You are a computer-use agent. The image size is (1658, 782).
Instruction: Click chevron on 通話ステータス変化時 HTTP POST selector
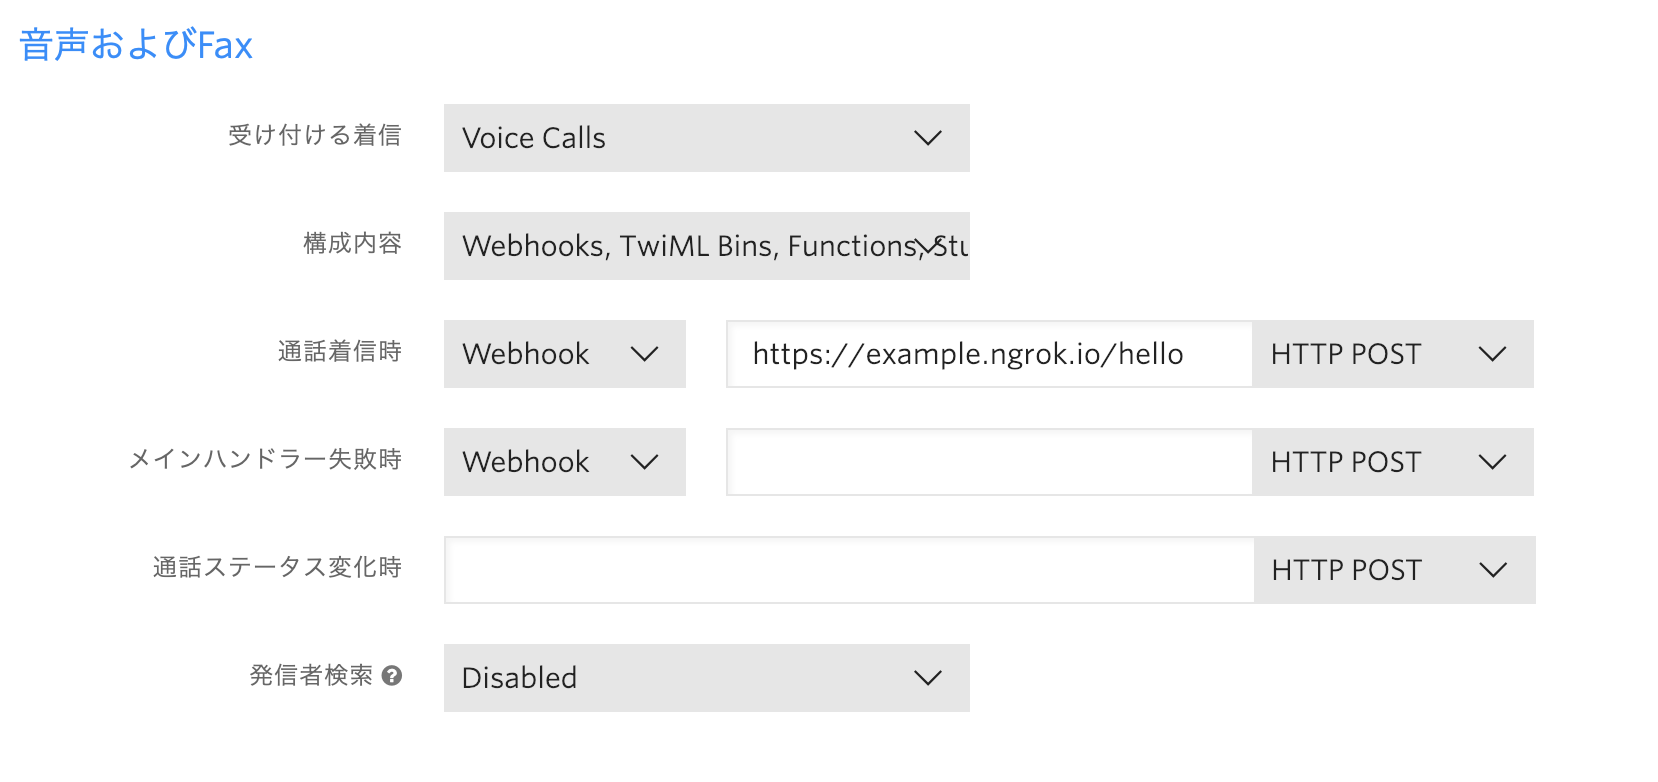coord(1493,570)
